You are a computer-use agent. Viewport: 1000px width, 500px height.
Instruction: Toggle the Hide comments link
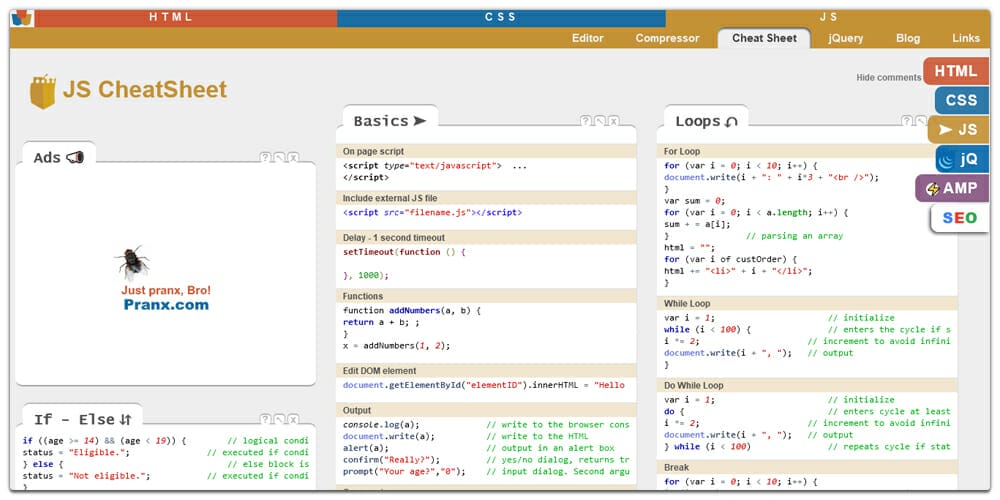[x=888, y=78]
